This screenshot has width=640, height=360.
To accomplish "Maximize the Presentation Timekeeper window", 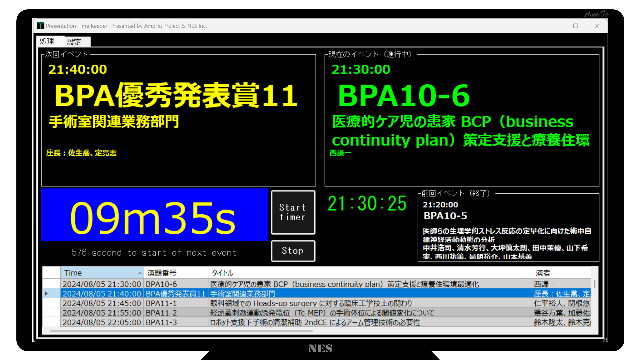I will point(576,26).
